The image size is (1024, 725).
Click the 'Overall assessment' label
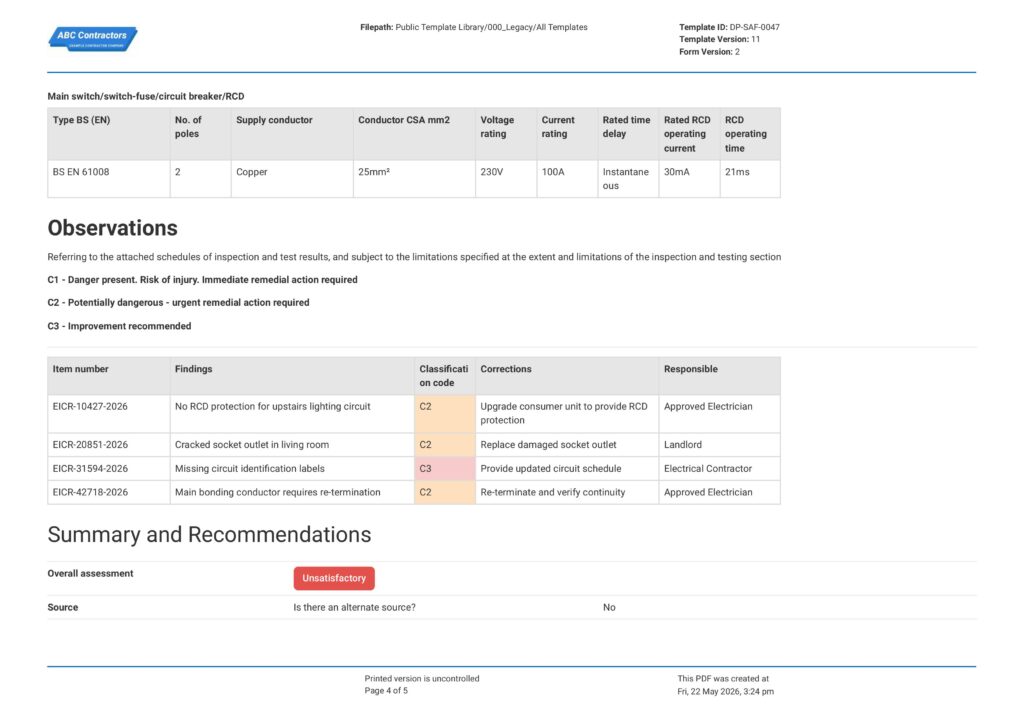pyautogui.click(x=90, y=573)
